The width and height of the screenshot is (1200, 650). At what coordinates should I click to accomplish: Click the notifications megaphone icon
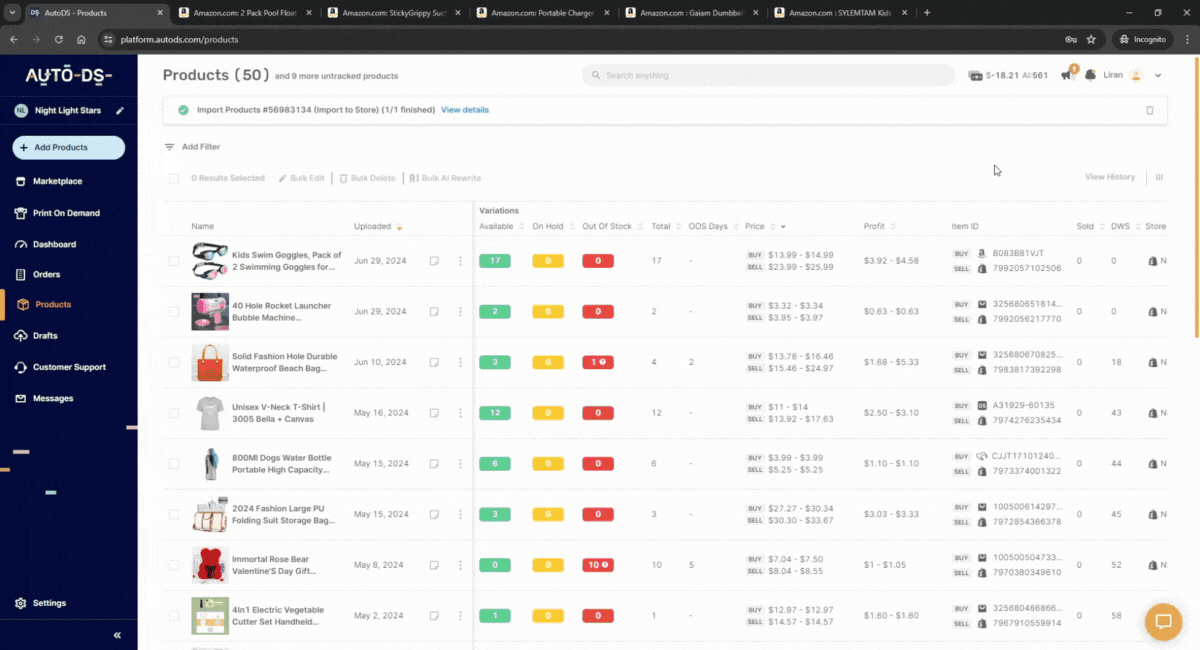pyautogui.click(x=1068, y=76)
